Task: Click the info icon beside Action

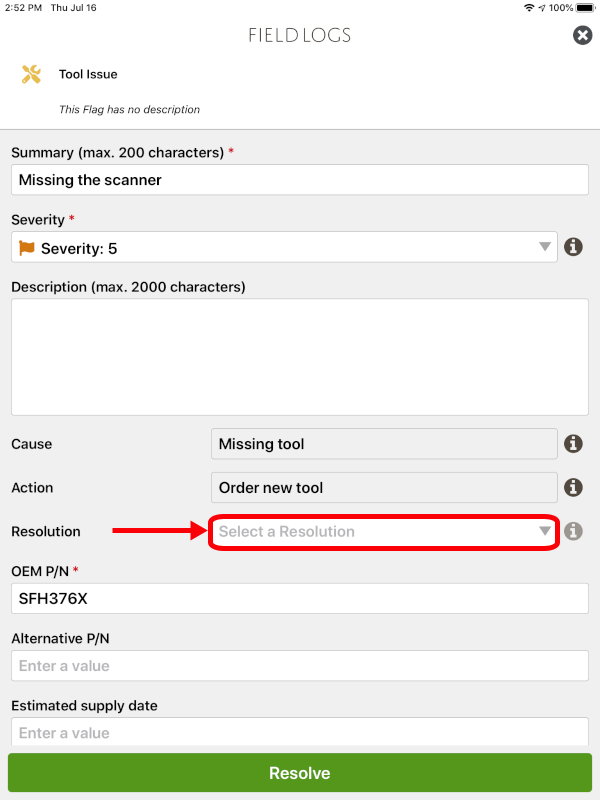Action: [573, 487]
